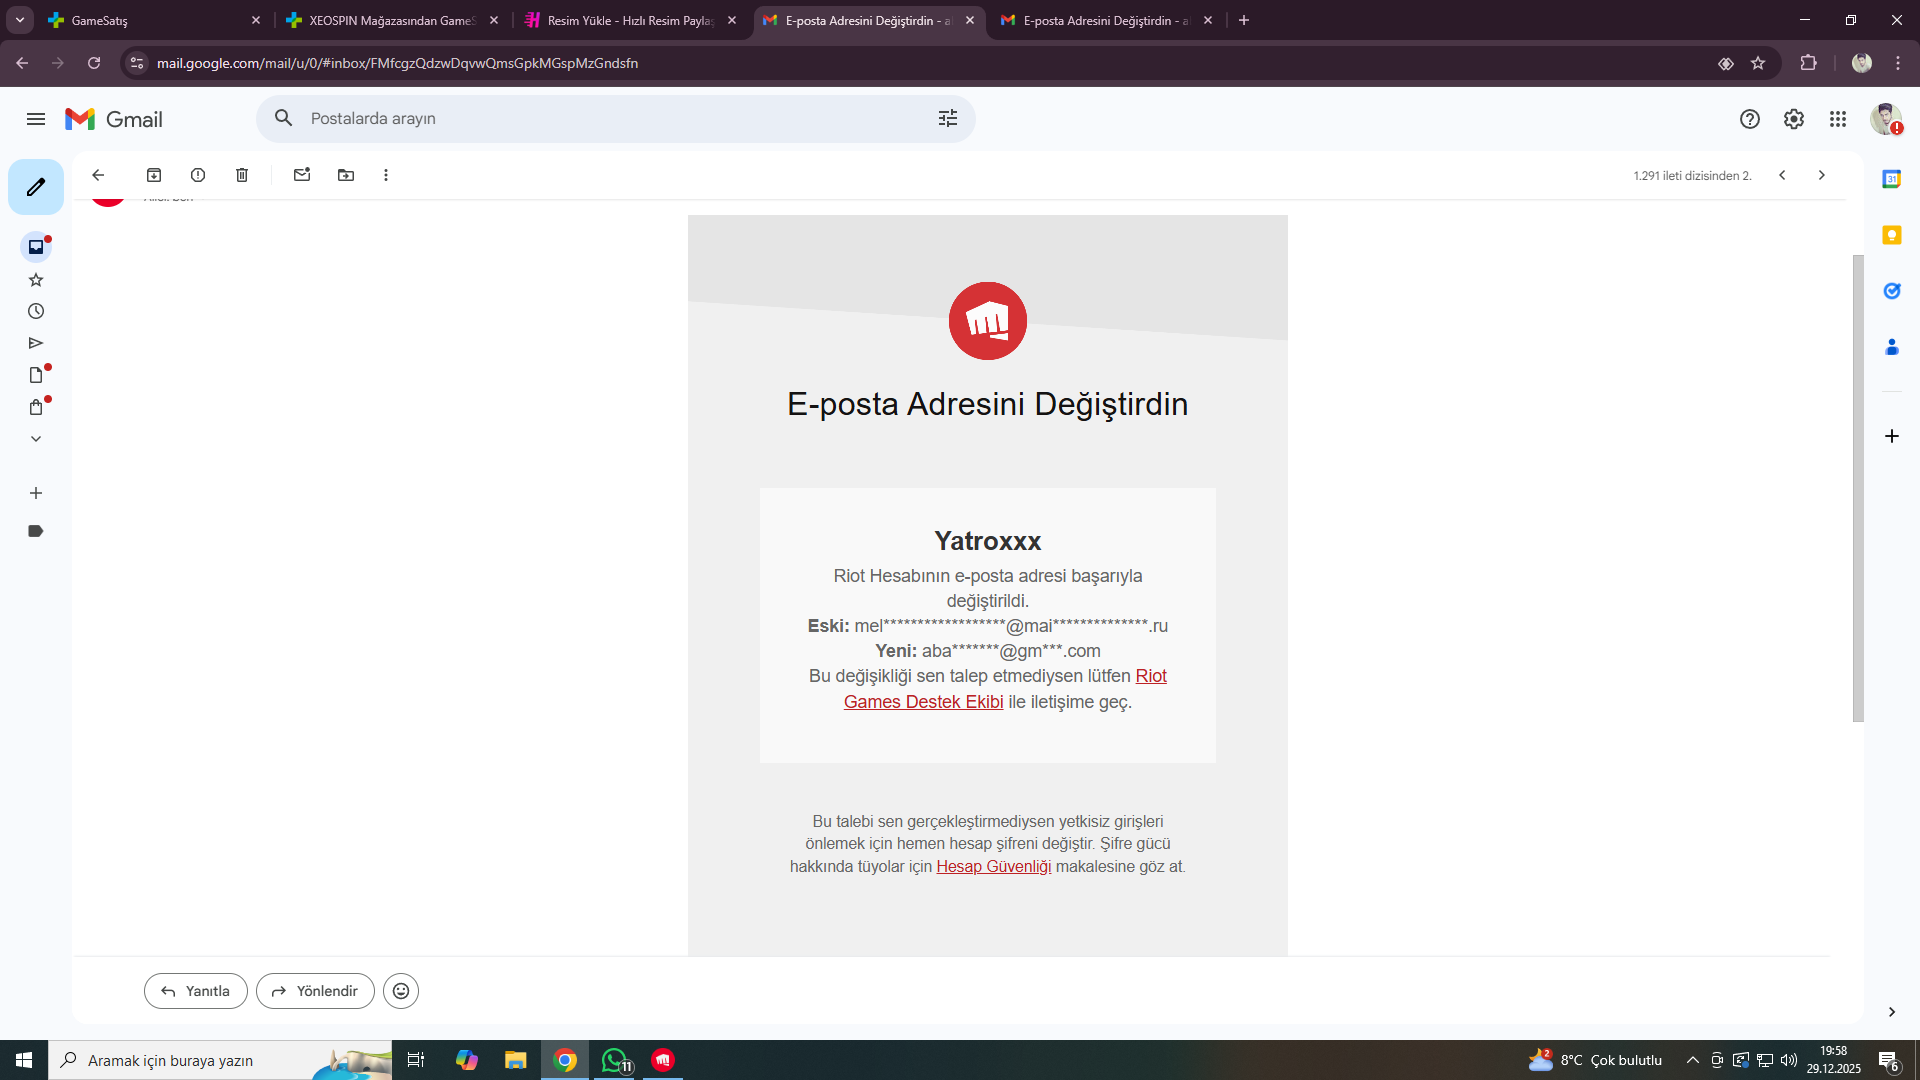The width and height of the screenshot is (1920, 1080).
Task: Click the email page vertical scrollbar
Action: 1858,488
